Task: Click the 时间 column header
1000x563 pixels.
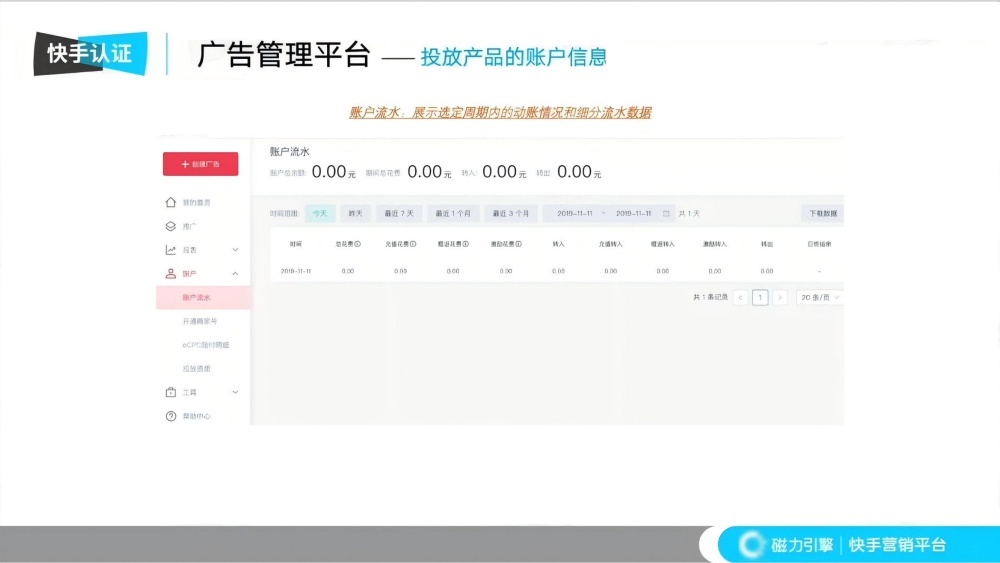Action: [295, 244]
